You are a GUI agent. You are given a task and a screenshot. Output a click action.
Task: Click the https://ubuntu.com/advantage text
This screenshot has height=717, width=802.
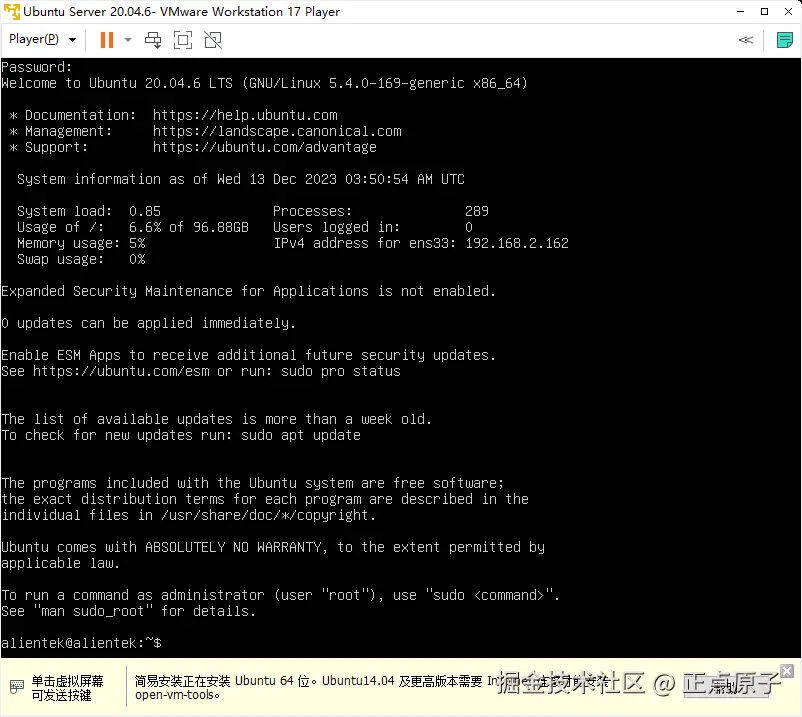click(264, 147)
